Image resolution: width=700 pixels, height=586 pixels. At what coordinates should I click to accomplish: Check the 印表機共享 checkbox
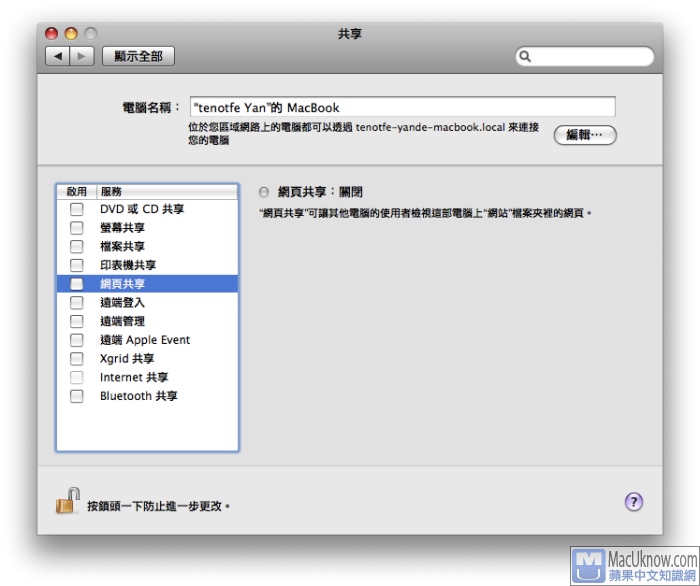77,265
